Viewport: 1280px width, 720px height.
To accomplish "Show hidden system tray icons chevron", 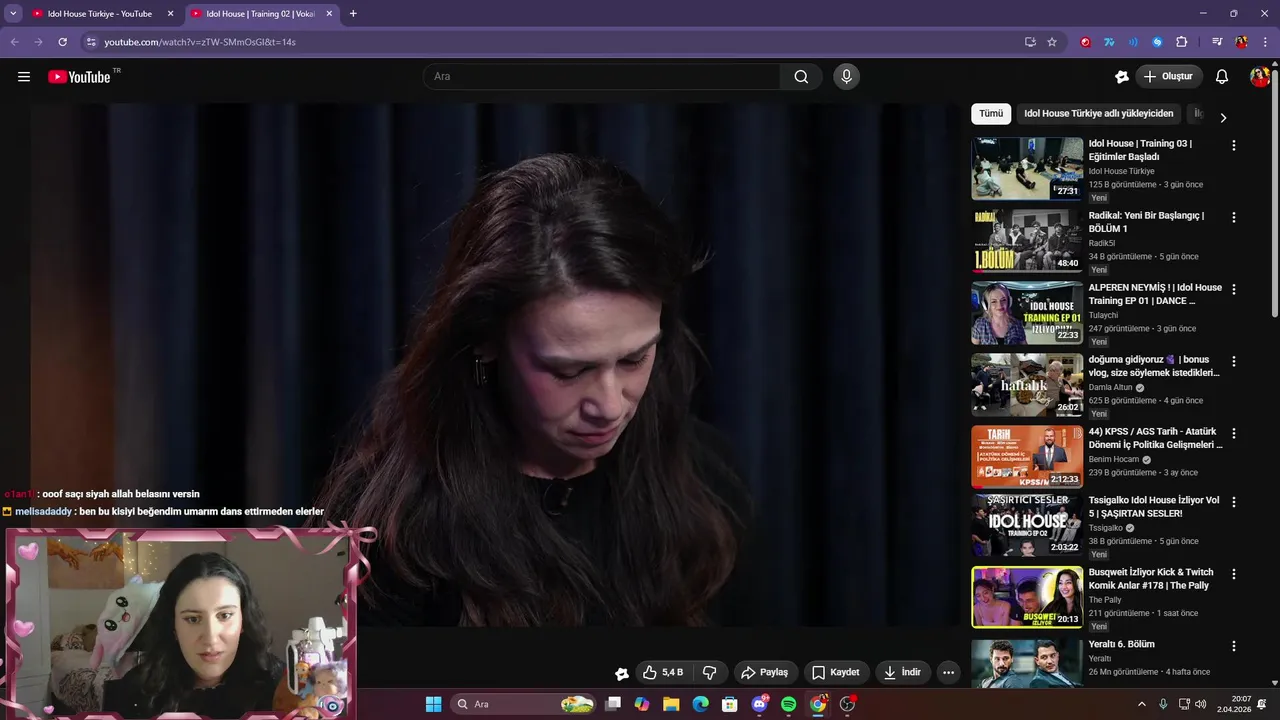I will pos(1142,704).
